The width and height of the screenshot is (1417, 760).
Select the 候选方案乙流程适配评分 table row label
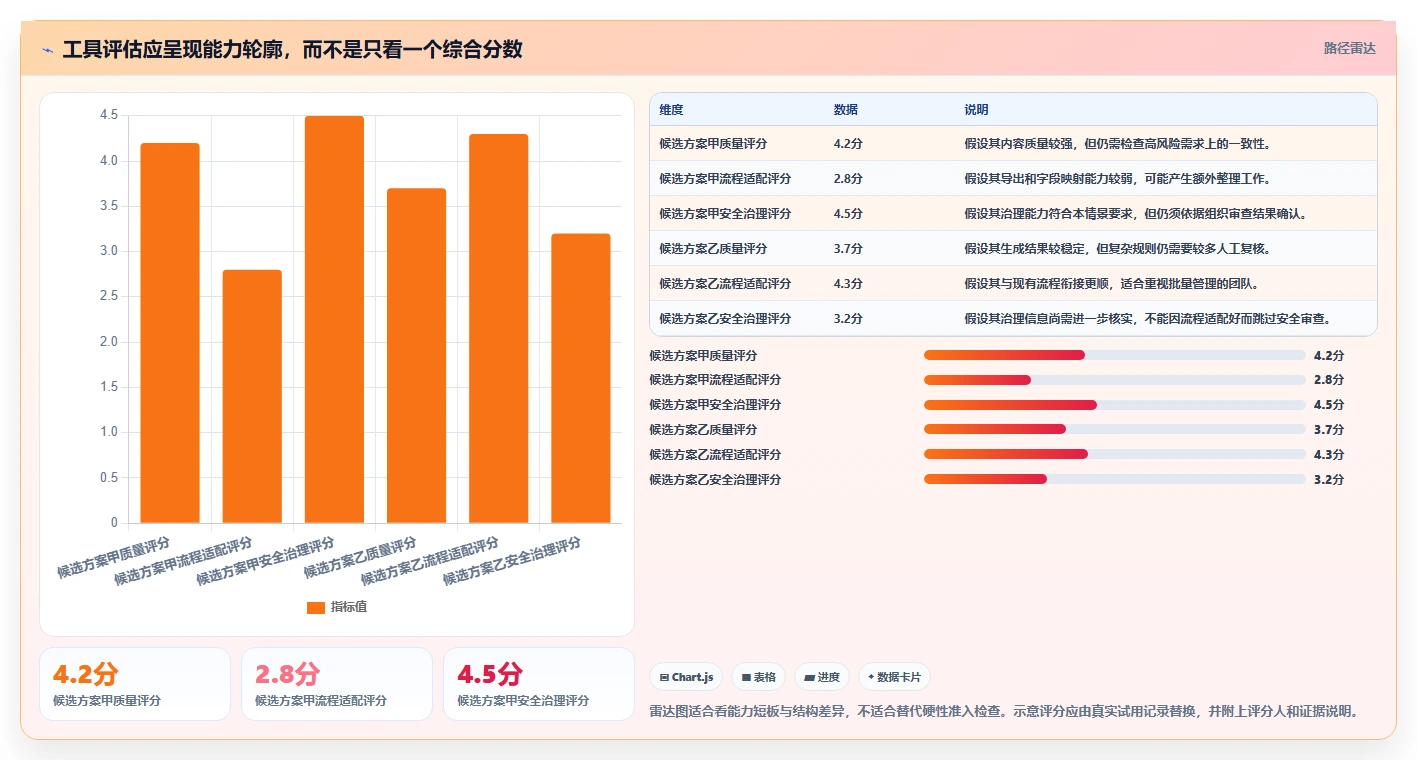[x=725, y=284]
